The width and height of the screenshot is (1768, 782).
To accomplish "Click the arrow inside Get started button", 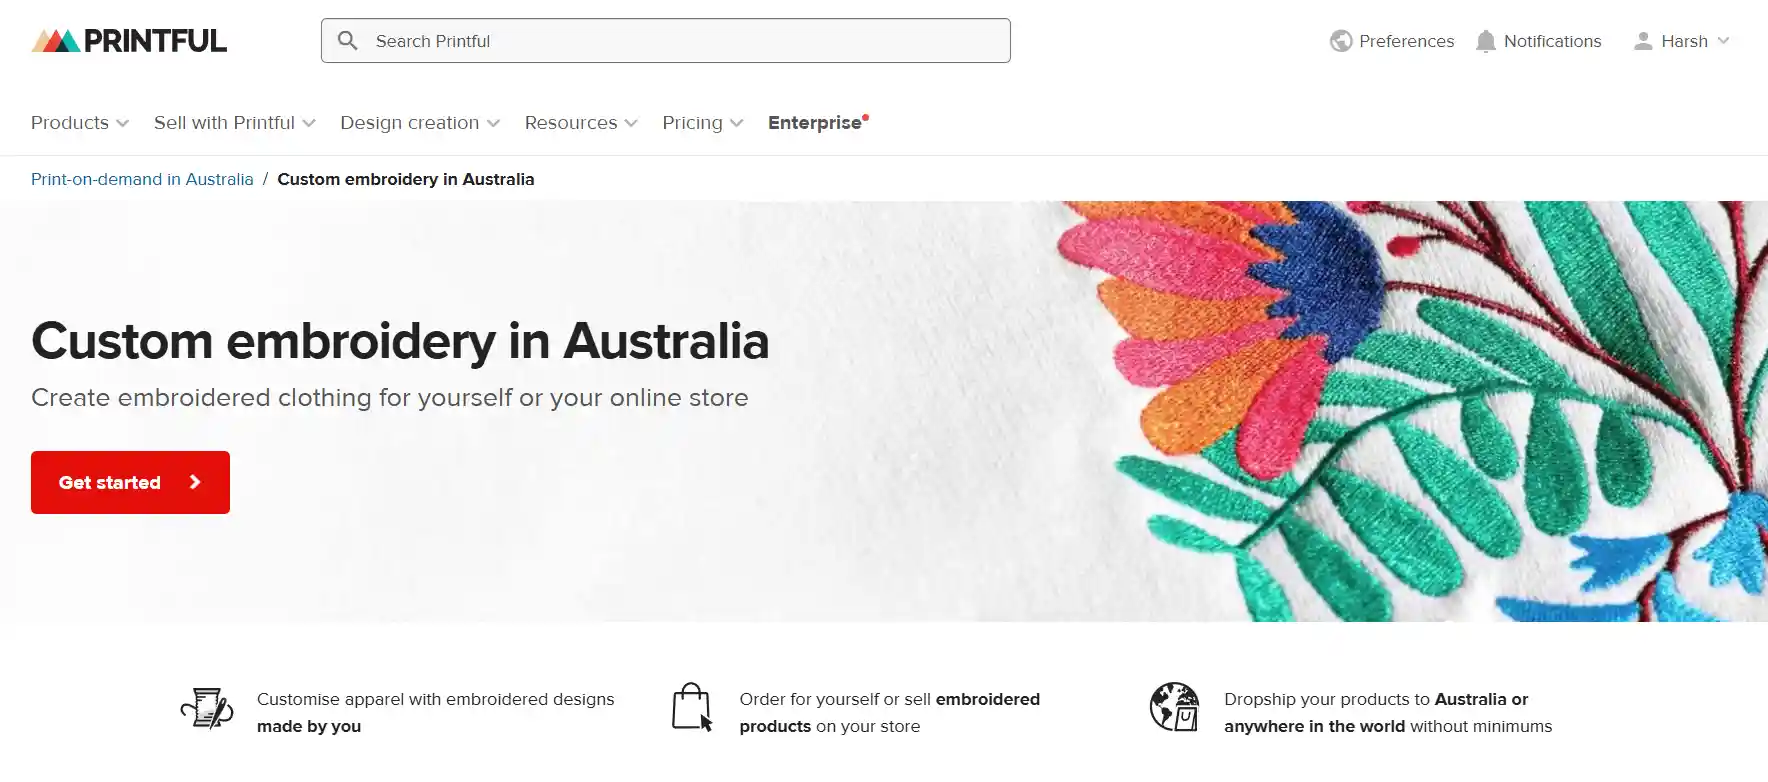I will coord(195,482).
